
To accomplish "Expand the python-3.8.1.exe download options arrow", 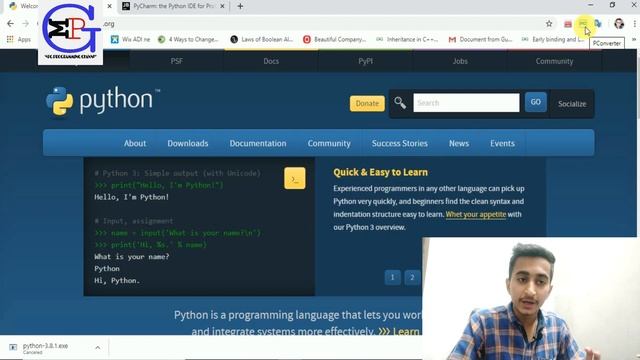I will click(98, 348).
